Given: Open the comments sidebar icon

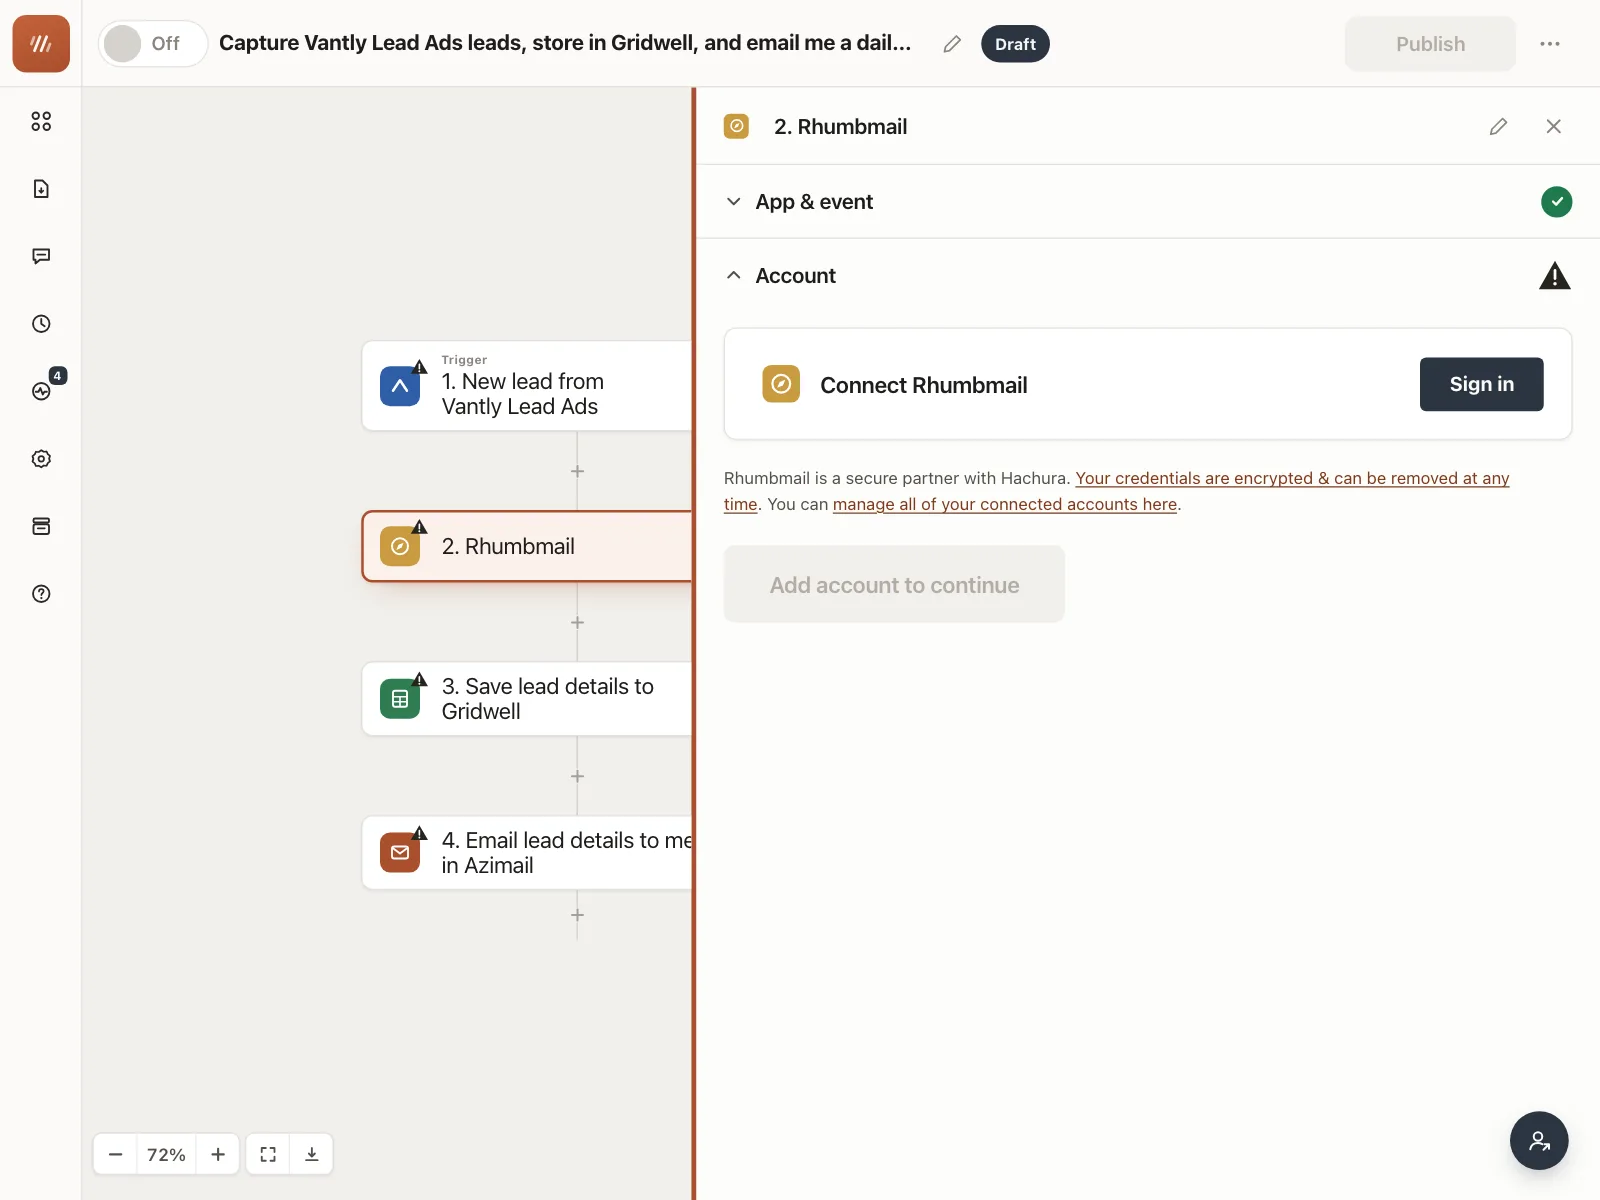Looking at the screenshot, I should pos(41,256).
